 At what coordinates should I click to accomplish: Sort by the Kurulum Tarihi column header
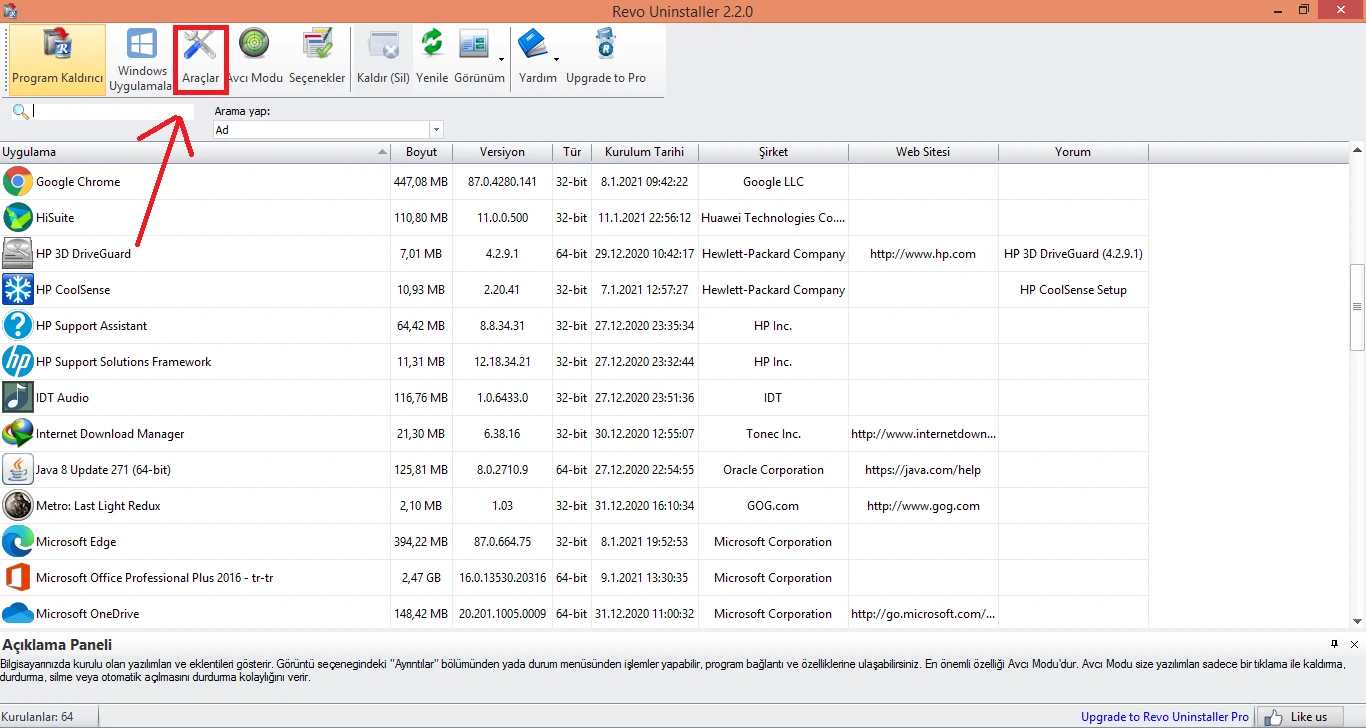[x=645, y=152]
